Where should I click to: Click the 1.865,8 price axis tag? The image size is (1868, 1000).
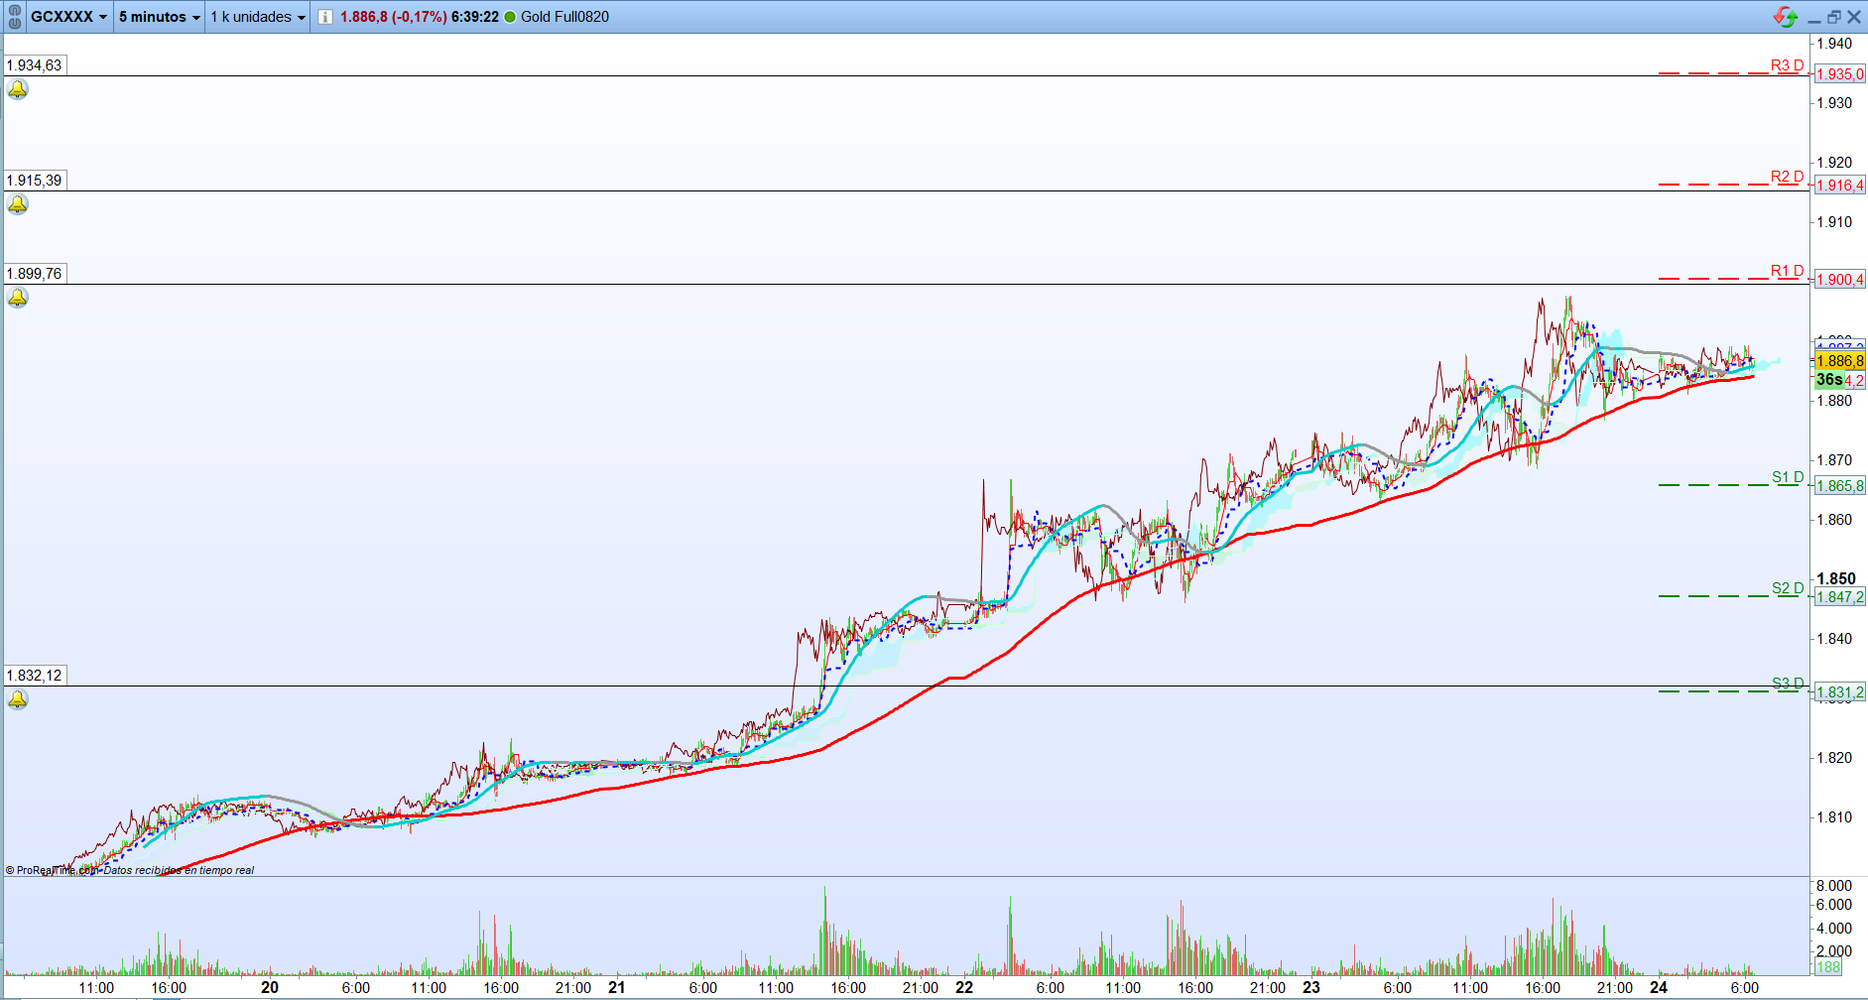[1840, 486]
